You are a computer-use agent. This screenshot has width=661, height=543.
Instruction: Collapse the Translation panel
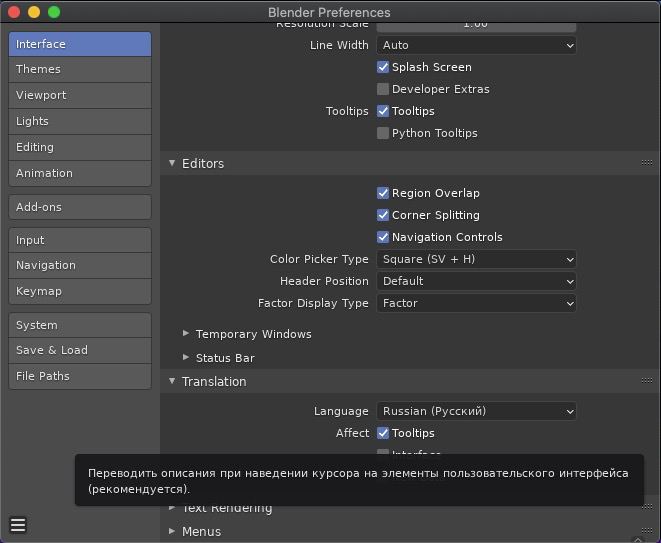click(172, 381)
